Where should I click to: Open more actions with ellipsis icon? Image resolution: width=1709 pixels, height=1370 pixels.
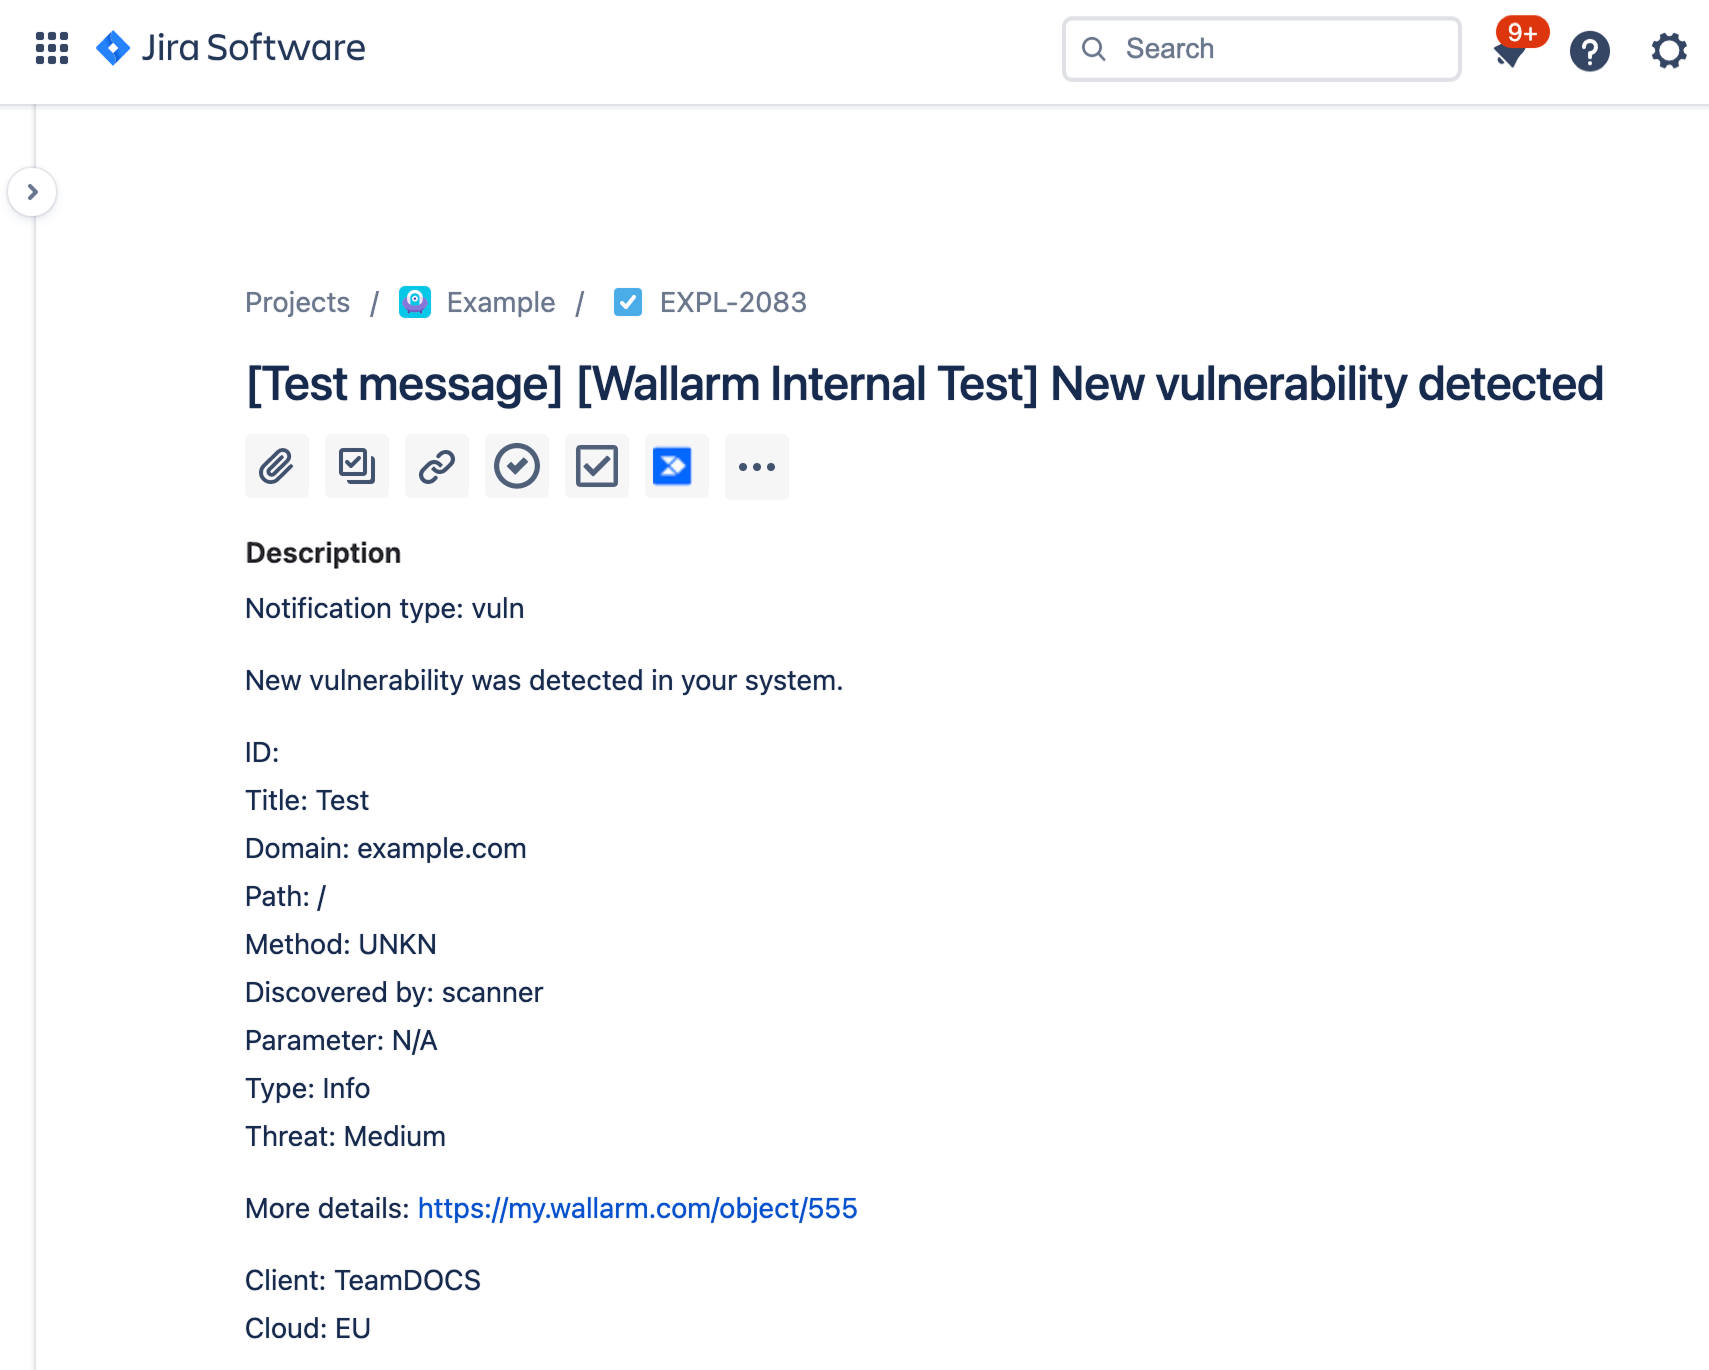click(756, 466)
